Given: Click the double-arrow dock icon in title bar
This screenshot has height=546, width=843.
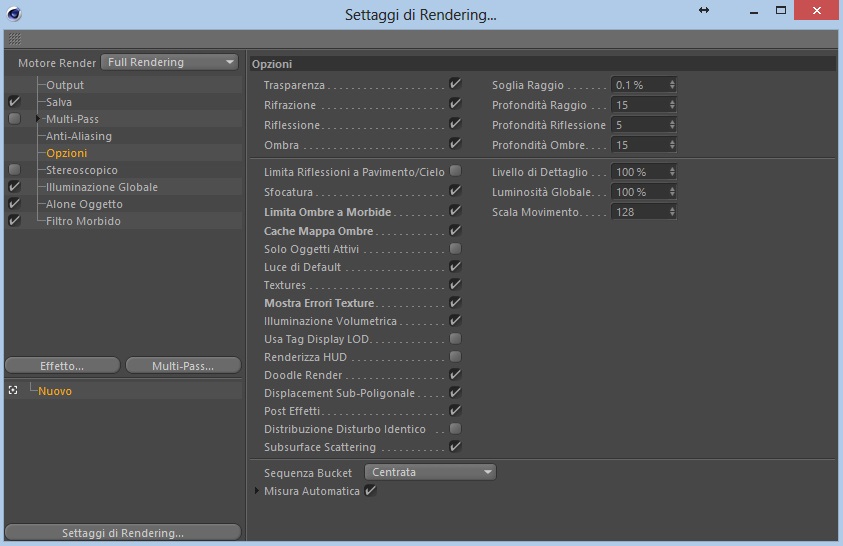Looking at the screenshot, I should pos(704,10).
